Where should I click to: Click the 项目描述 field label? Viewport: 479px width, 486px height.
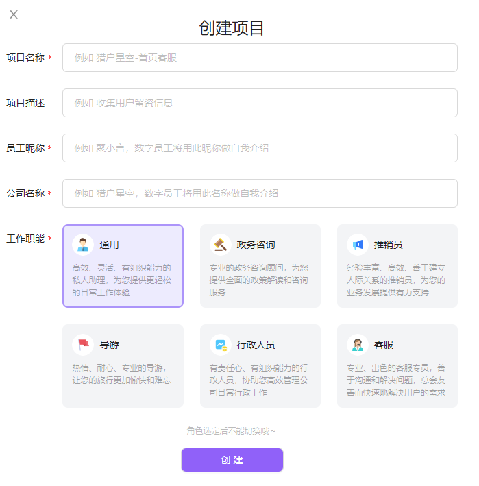pyautogui.click(x=26, y=103)
